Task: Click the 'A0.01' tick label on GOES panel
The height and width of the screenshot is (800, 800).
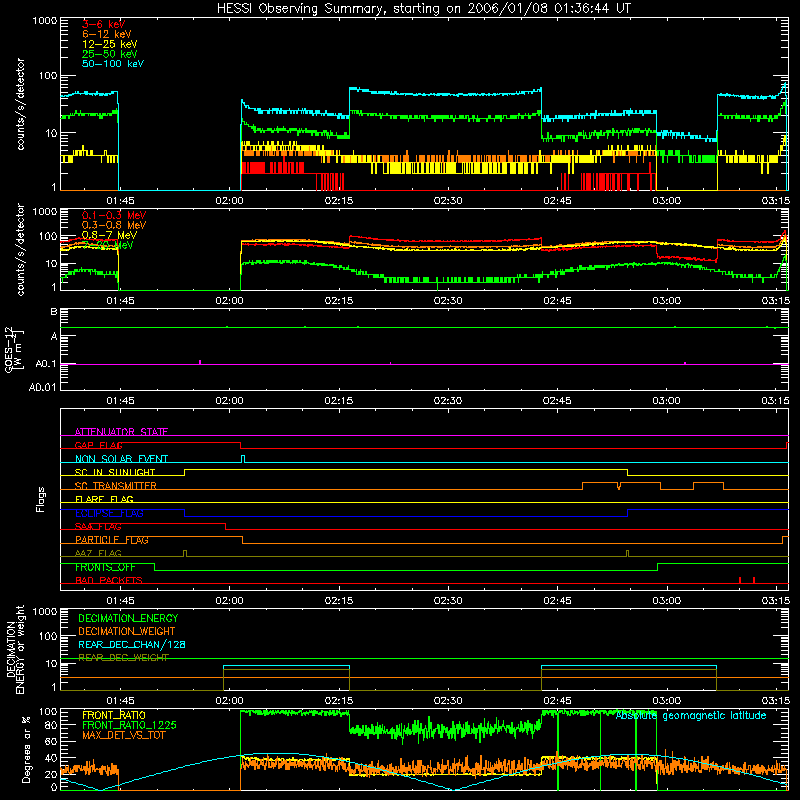Action: pos(43,387)
